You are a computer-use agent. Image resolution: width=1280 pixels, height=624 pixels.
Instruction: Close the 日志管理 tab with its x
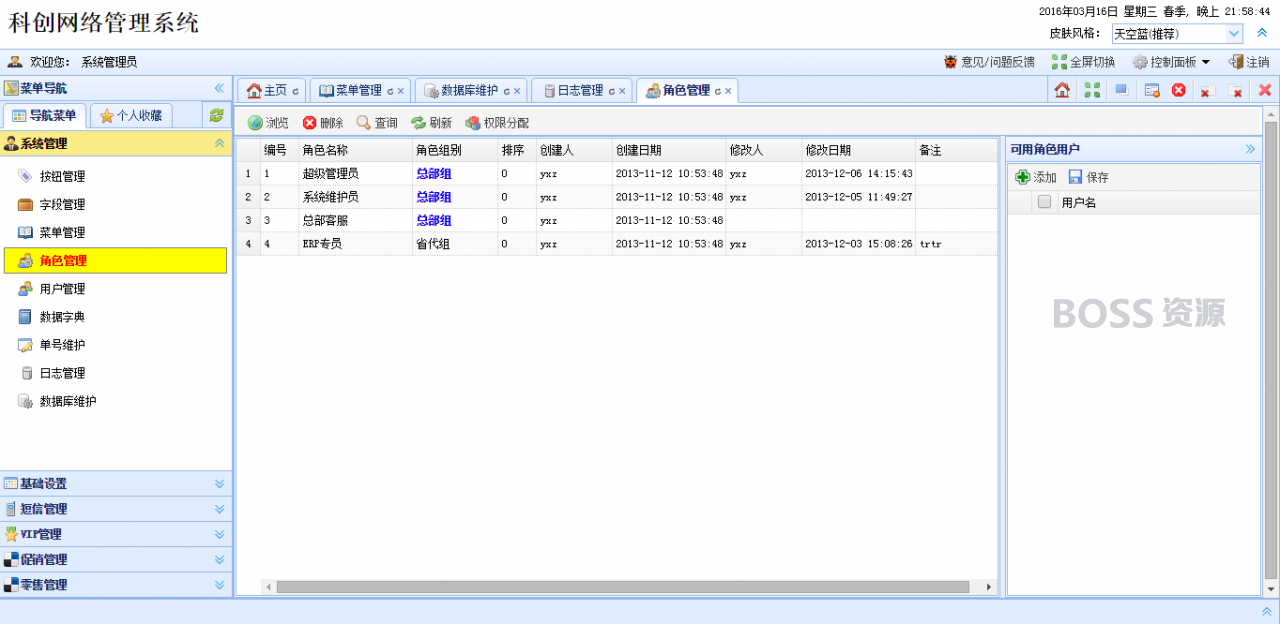[622, 91]
